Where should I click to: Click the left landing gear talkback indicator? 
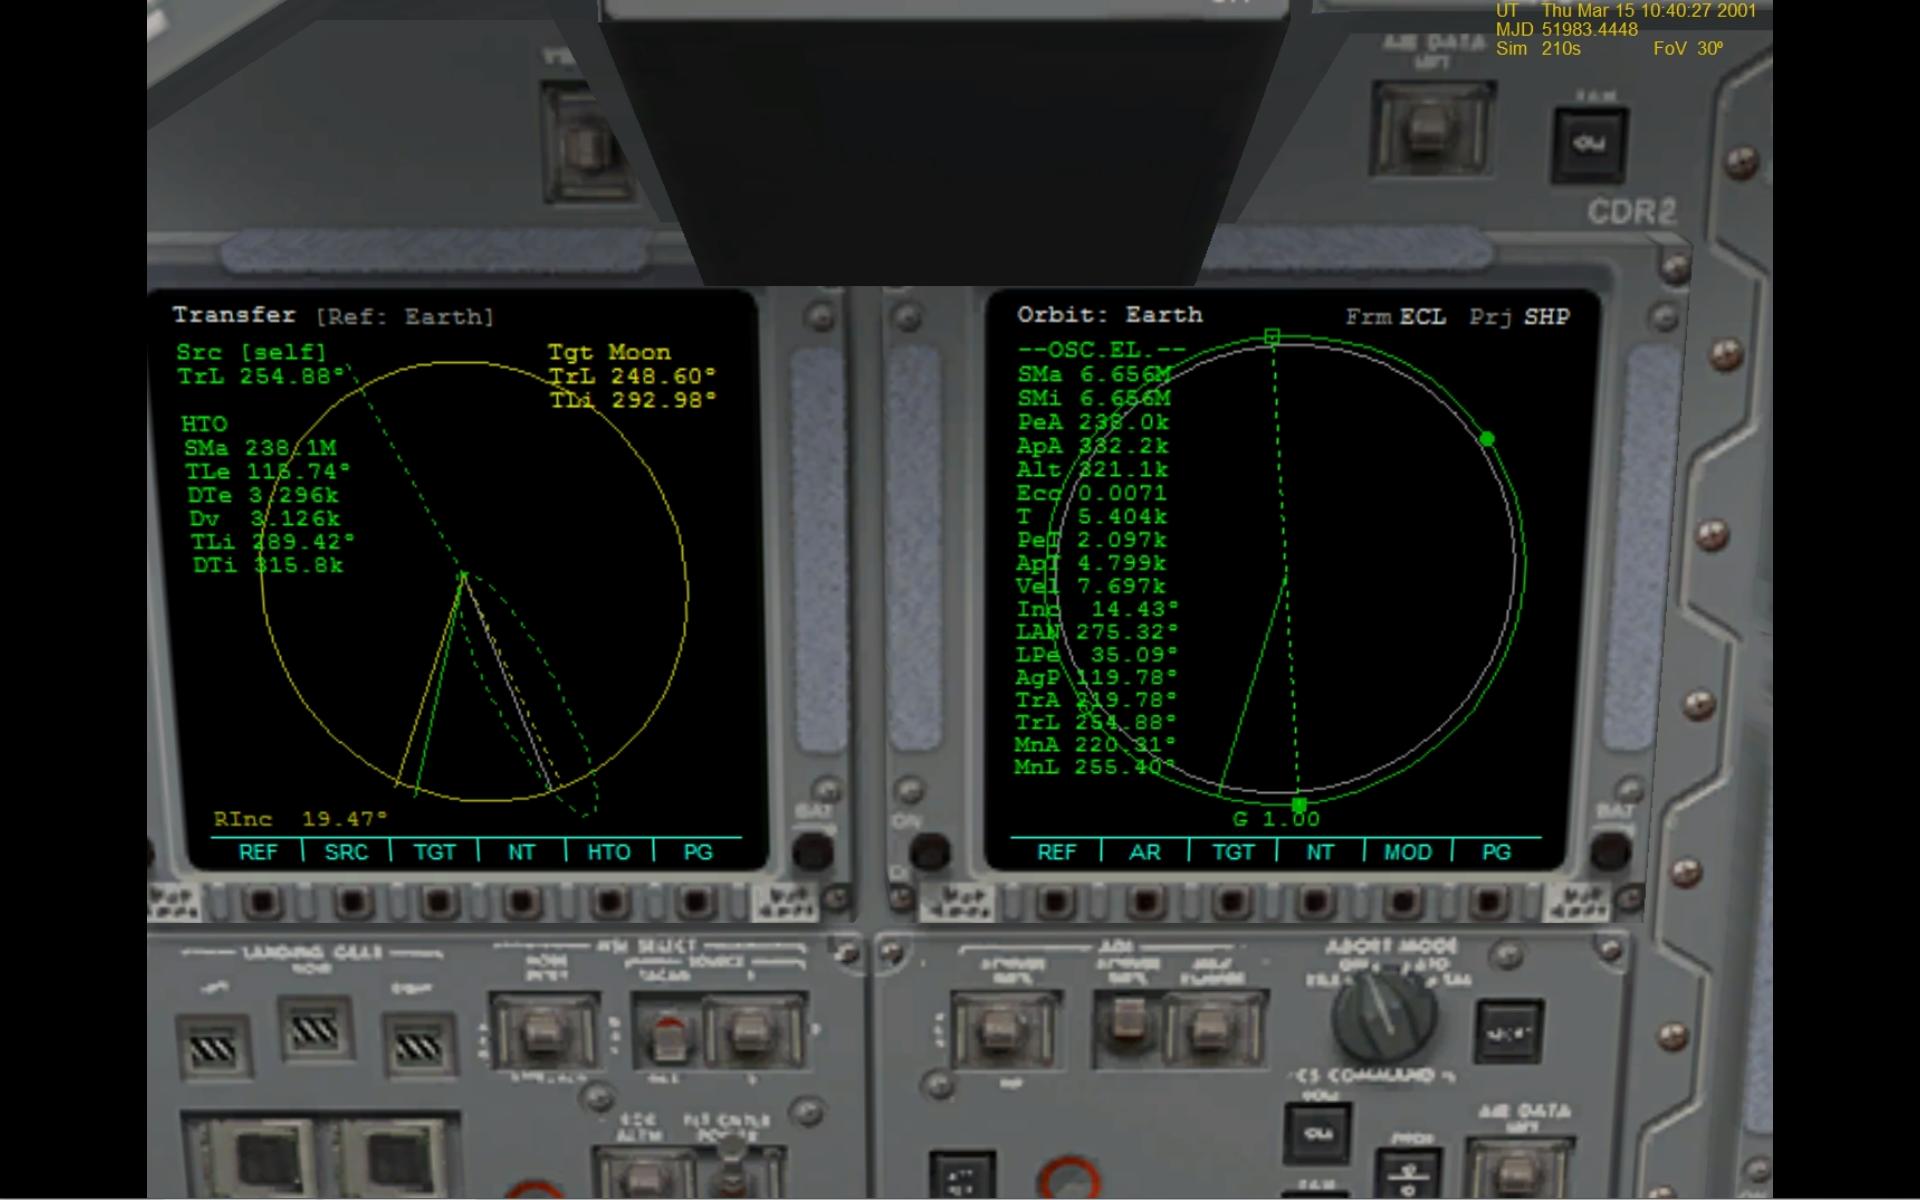[x=213, y=1048]
